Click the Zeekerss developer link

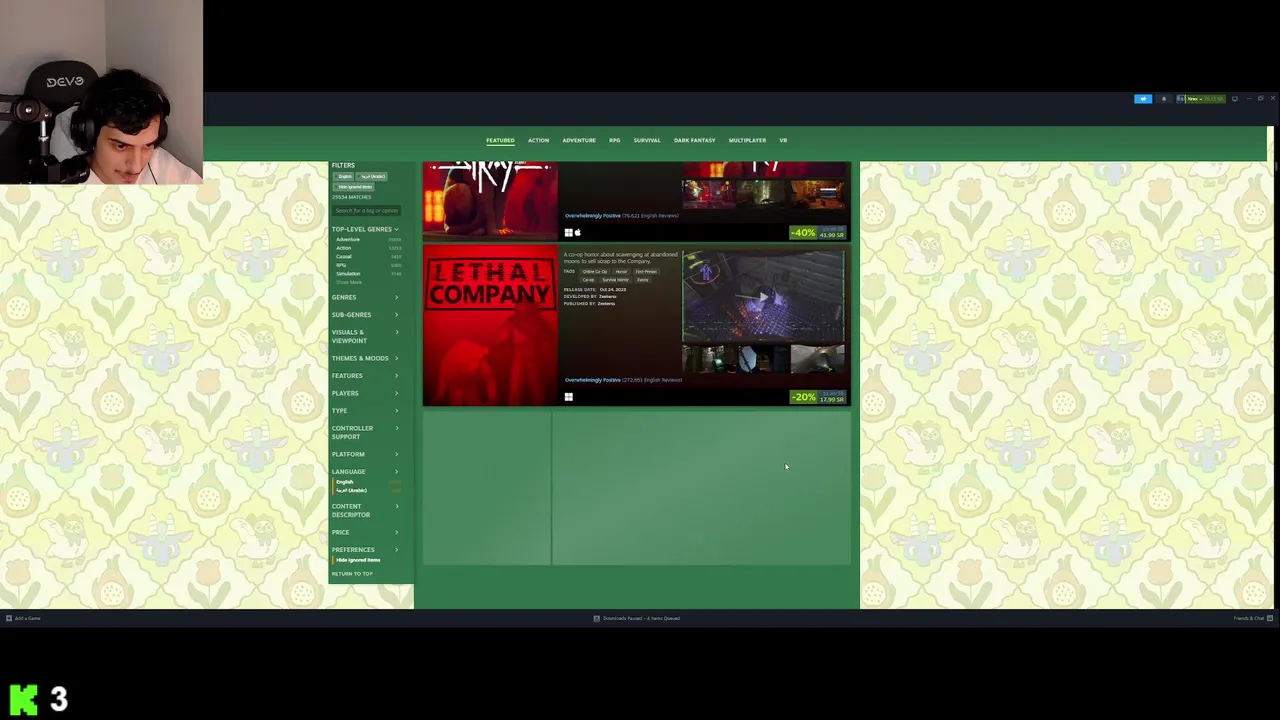click(x=606, y=297)
